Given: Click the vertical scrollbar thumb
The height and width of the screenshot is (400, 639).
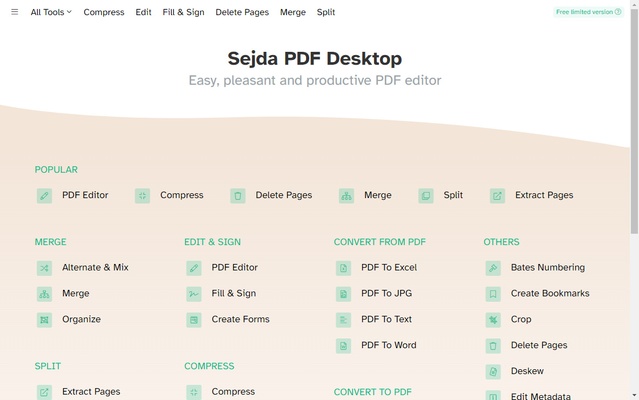Looking at the screenshot, I should (634, 121).
